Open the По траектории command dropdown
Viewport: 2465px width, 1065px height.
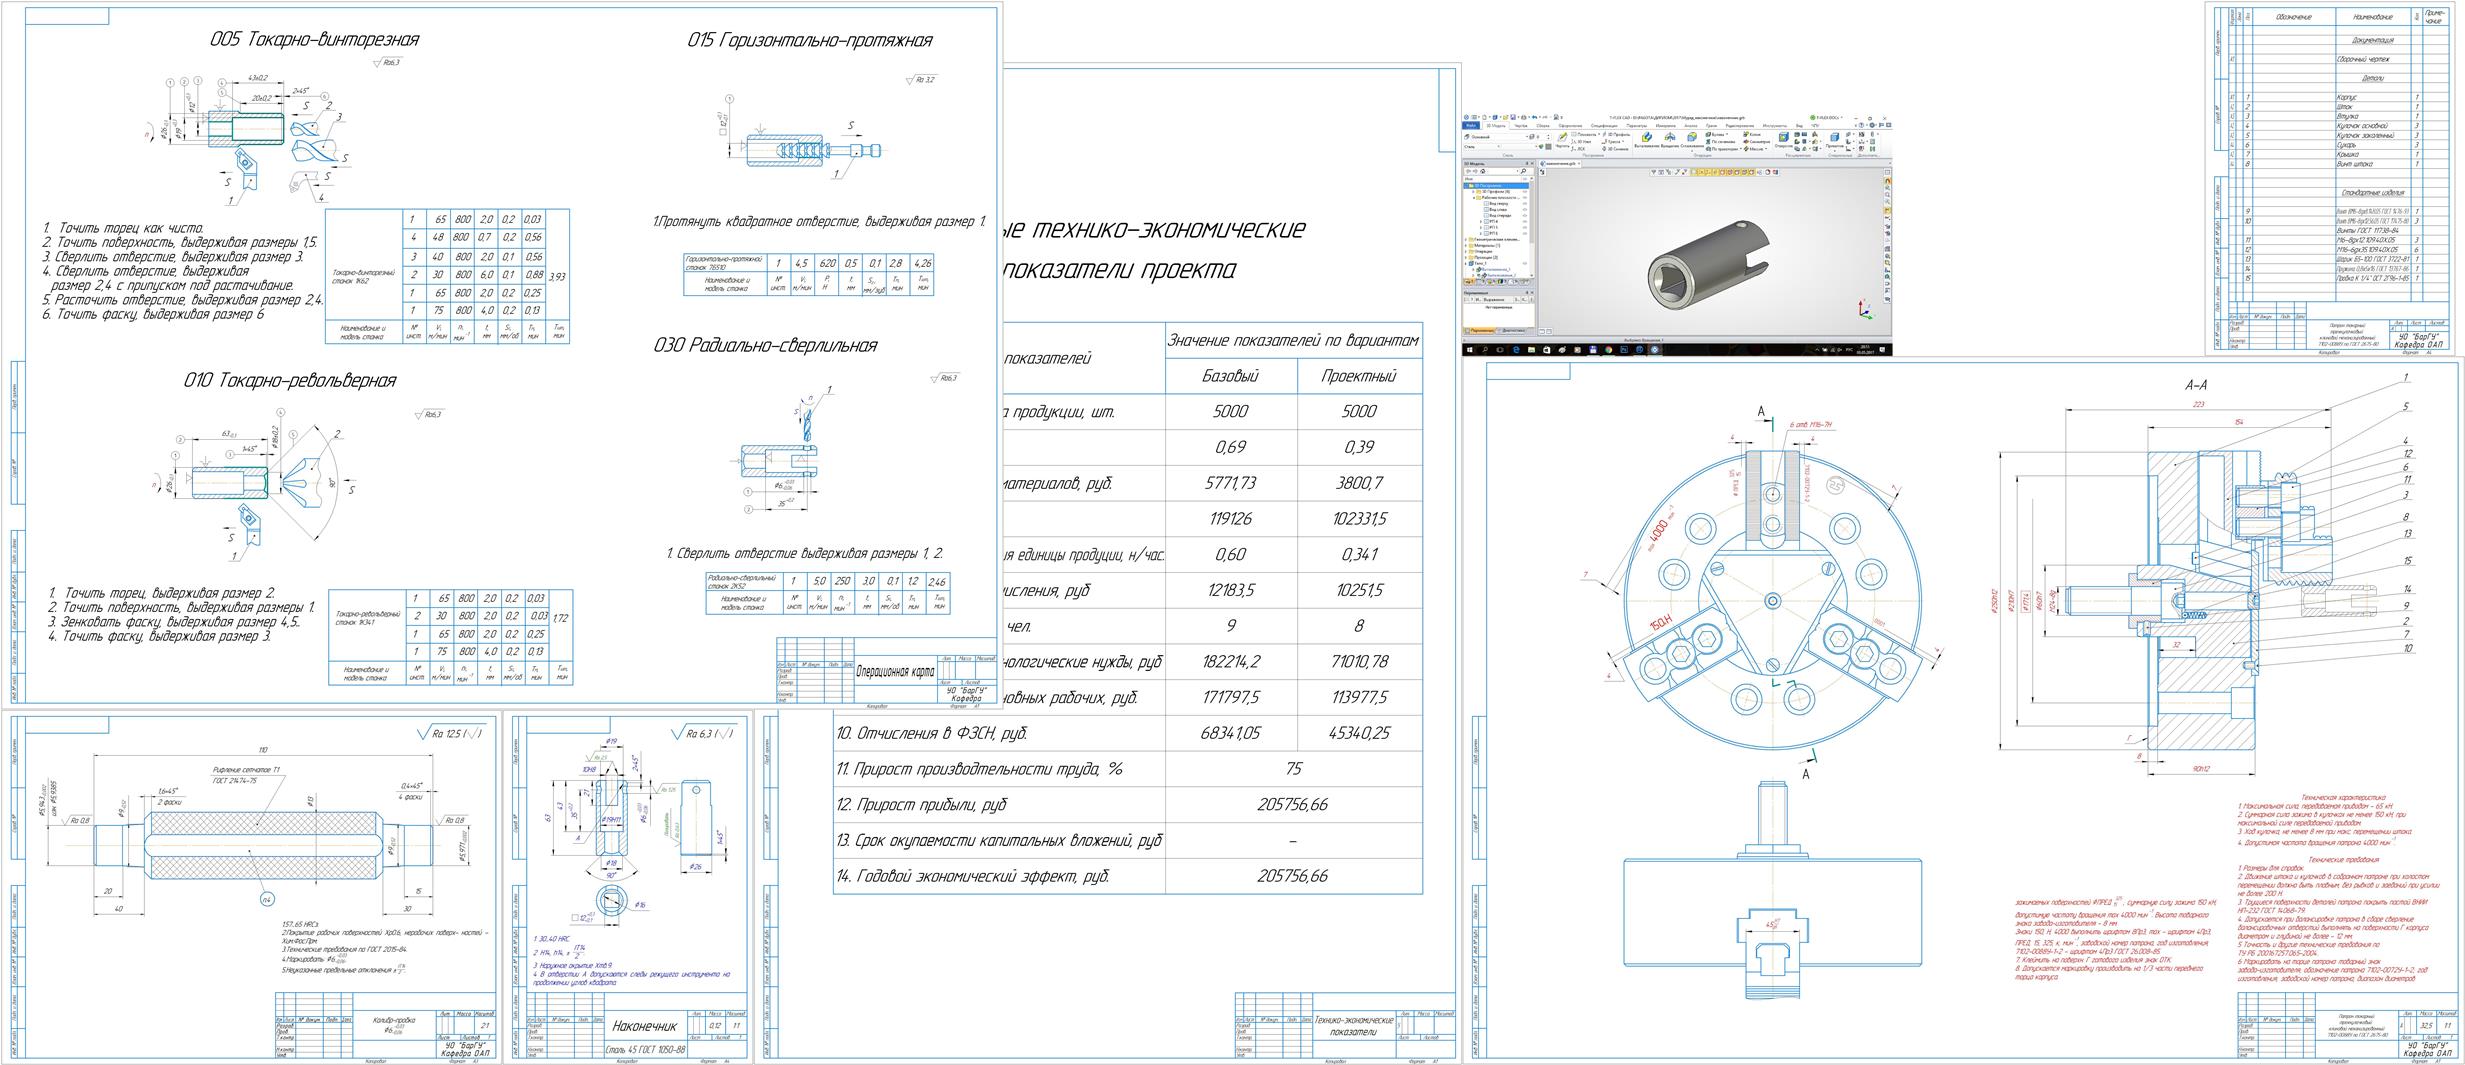click(1740, 149)
